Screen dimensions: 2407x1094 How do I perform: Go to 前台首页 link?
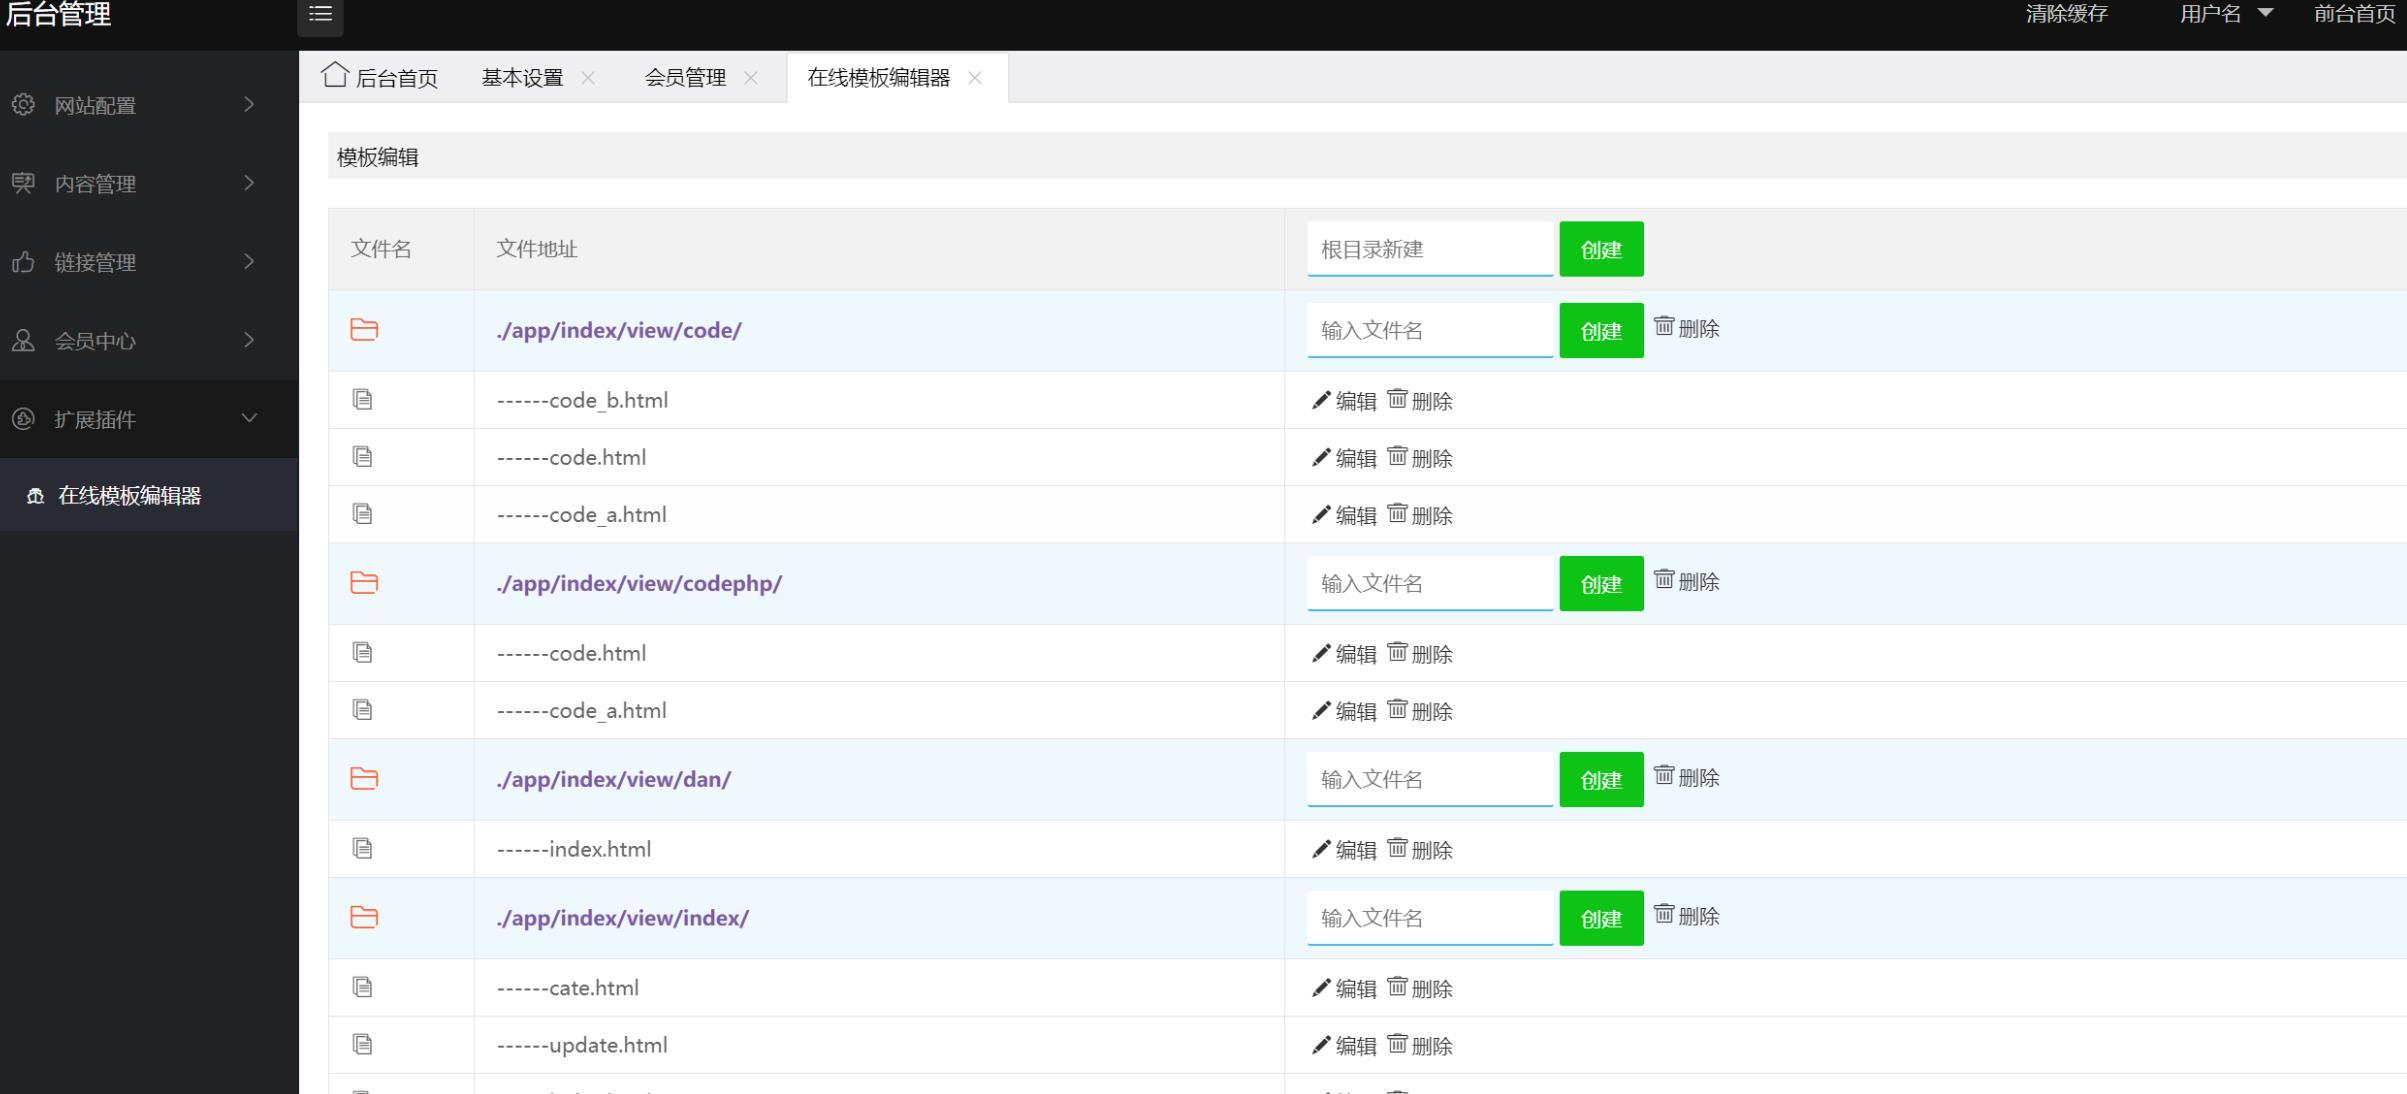(2355, 14)
